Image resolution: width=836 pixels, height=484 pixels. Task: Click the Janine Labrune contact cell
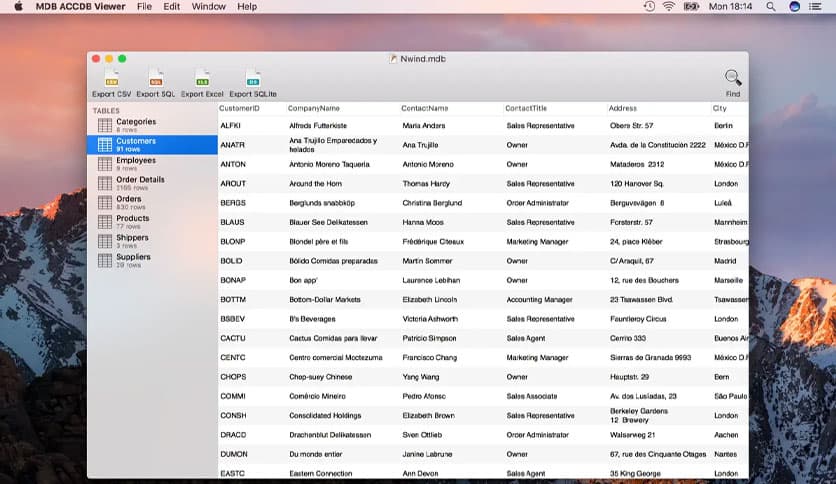click(428, 454)
